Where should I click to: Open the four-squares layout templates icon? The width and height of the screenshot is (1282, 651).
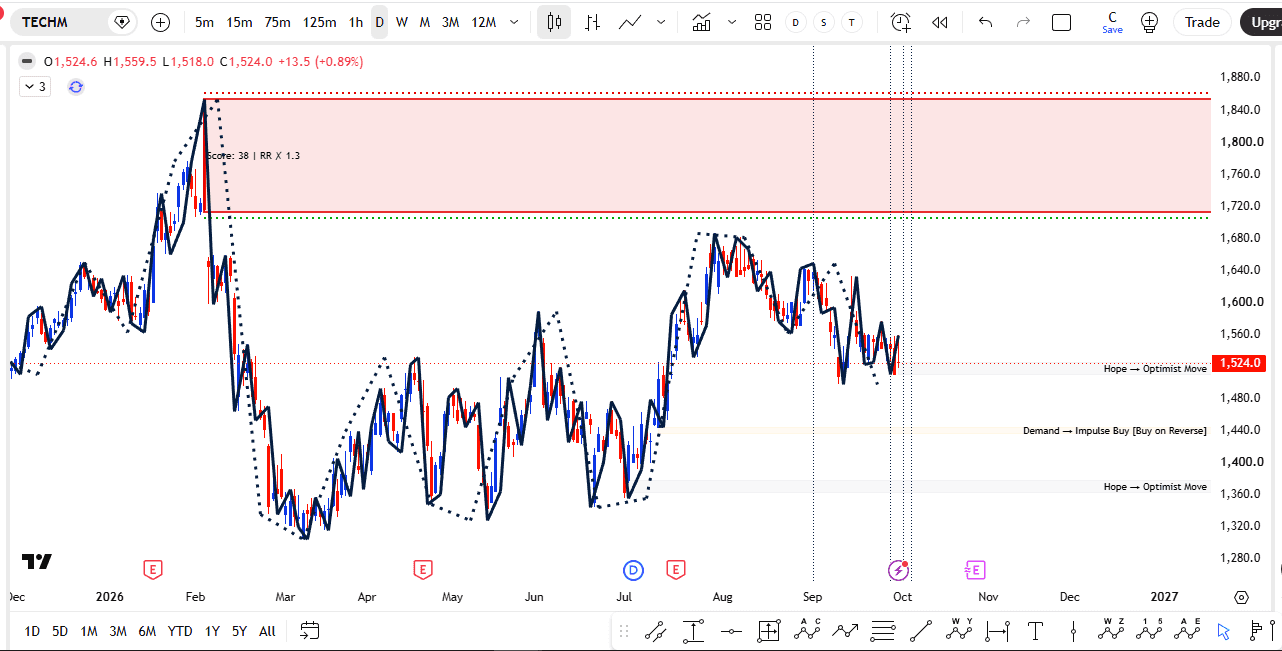tap(763, 22)
